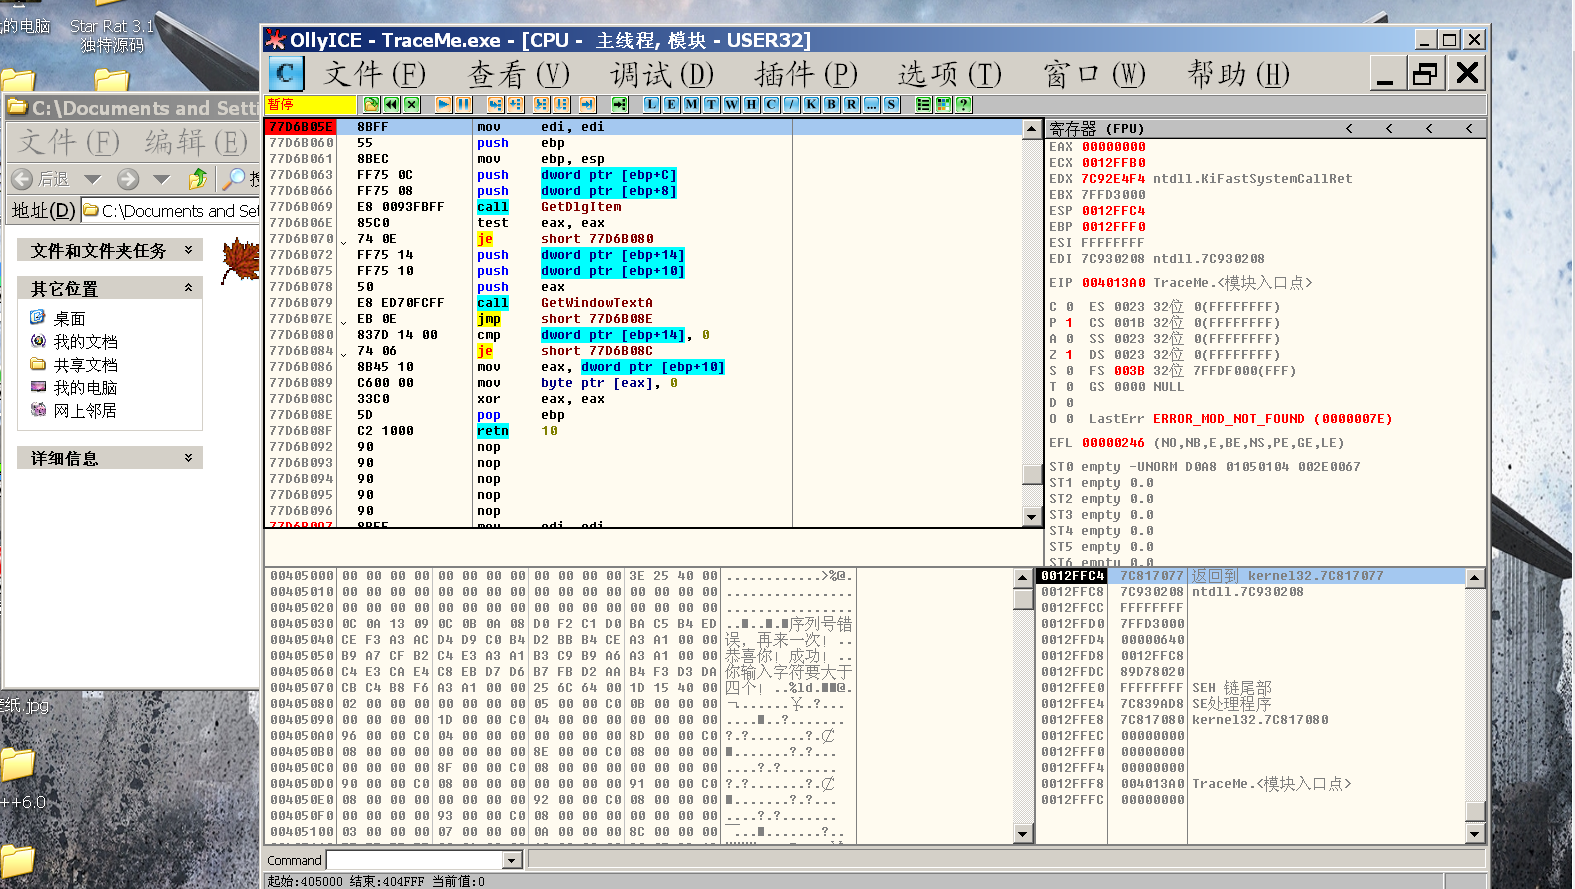Image resolution: width=1575 pixels, height=889 pixels.
Task: Expand the 文件和文件夹任务 section
Action: [x=188, y=250]
